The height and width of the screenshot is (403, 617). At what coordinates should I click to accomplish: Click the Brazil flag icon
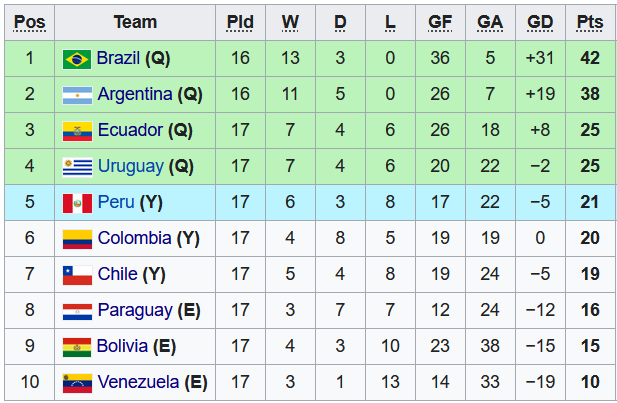click(x=76, y=59)
